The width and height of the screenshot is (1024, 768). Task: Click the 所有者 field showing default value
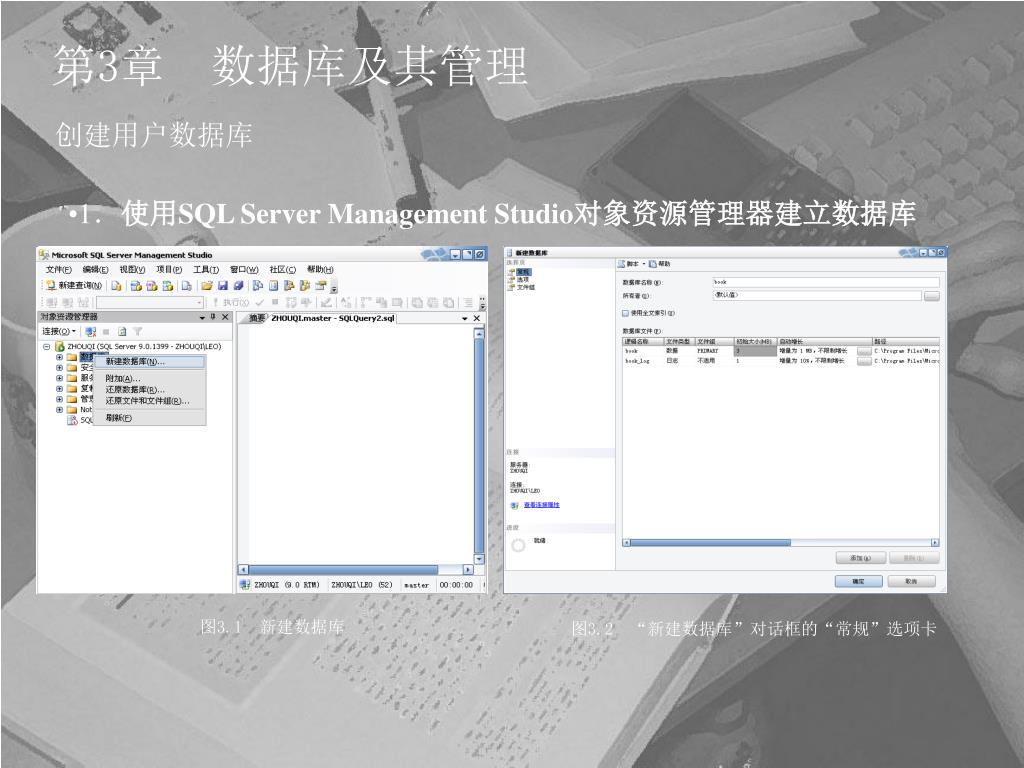pyautogui.click(x=817, y=295)
